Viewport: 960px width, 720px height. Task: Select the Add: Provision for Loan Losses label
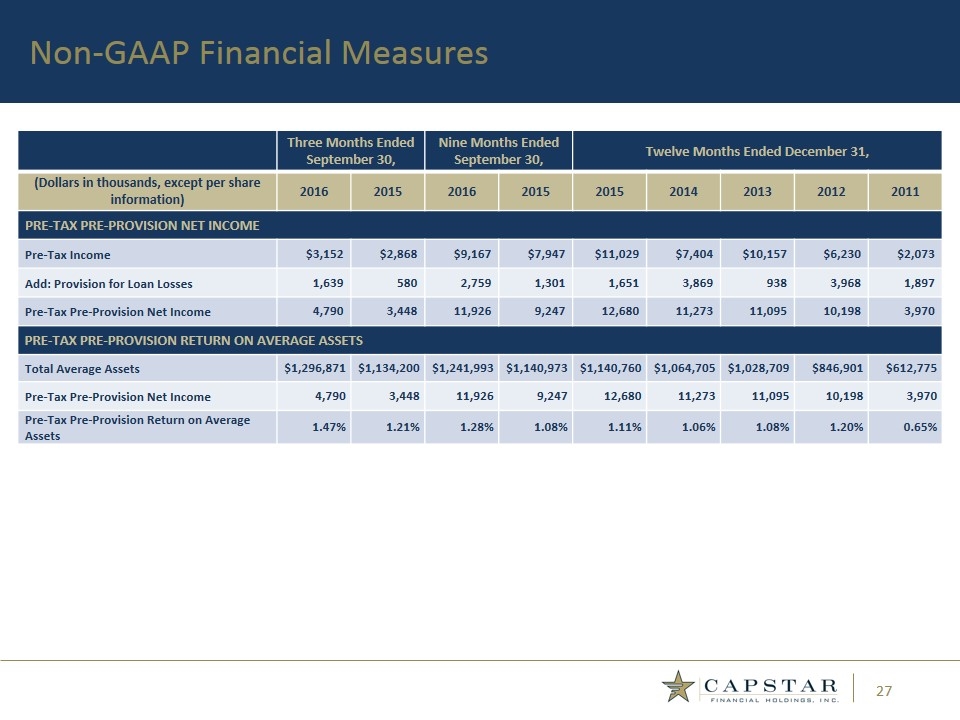click(x=109, y=283)
